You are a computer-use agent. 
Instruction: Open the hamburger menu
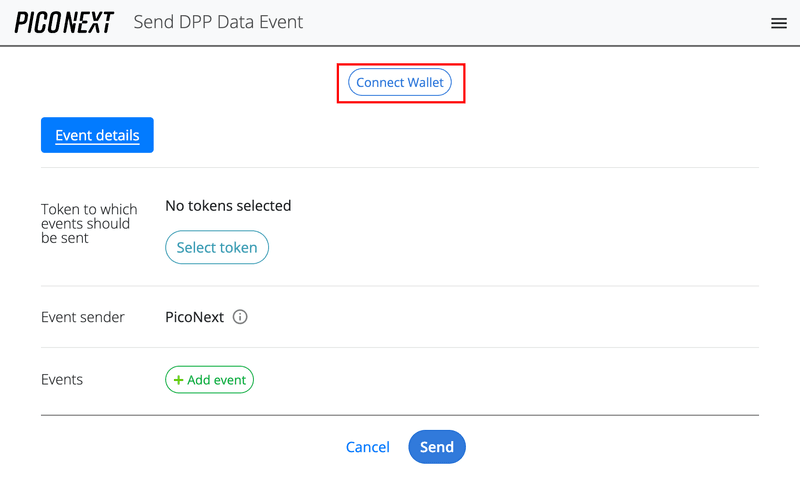[x=779, y=23]
